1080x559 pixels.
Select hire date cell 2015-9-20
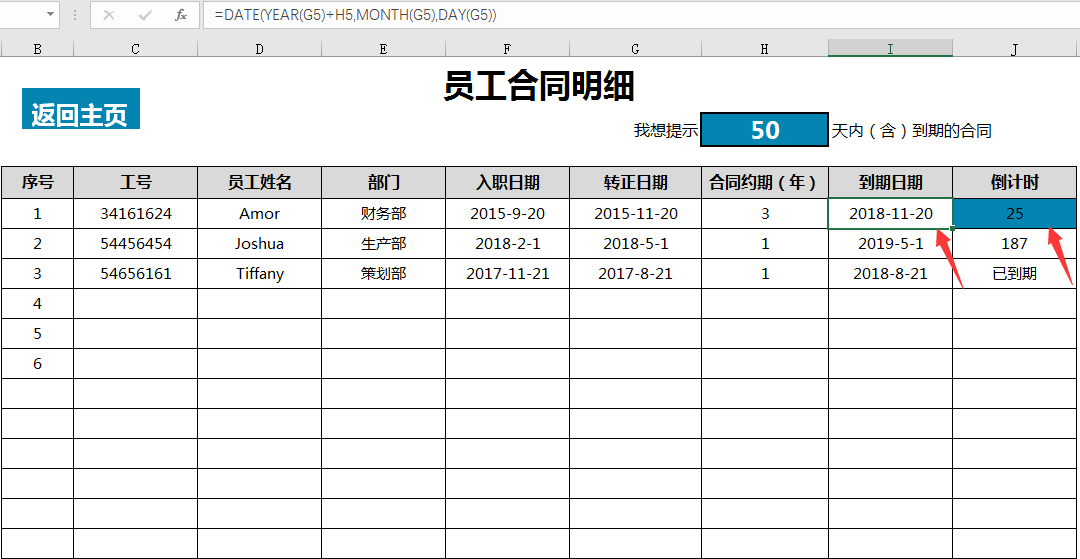pyautogui.click(x=508, y=213)
